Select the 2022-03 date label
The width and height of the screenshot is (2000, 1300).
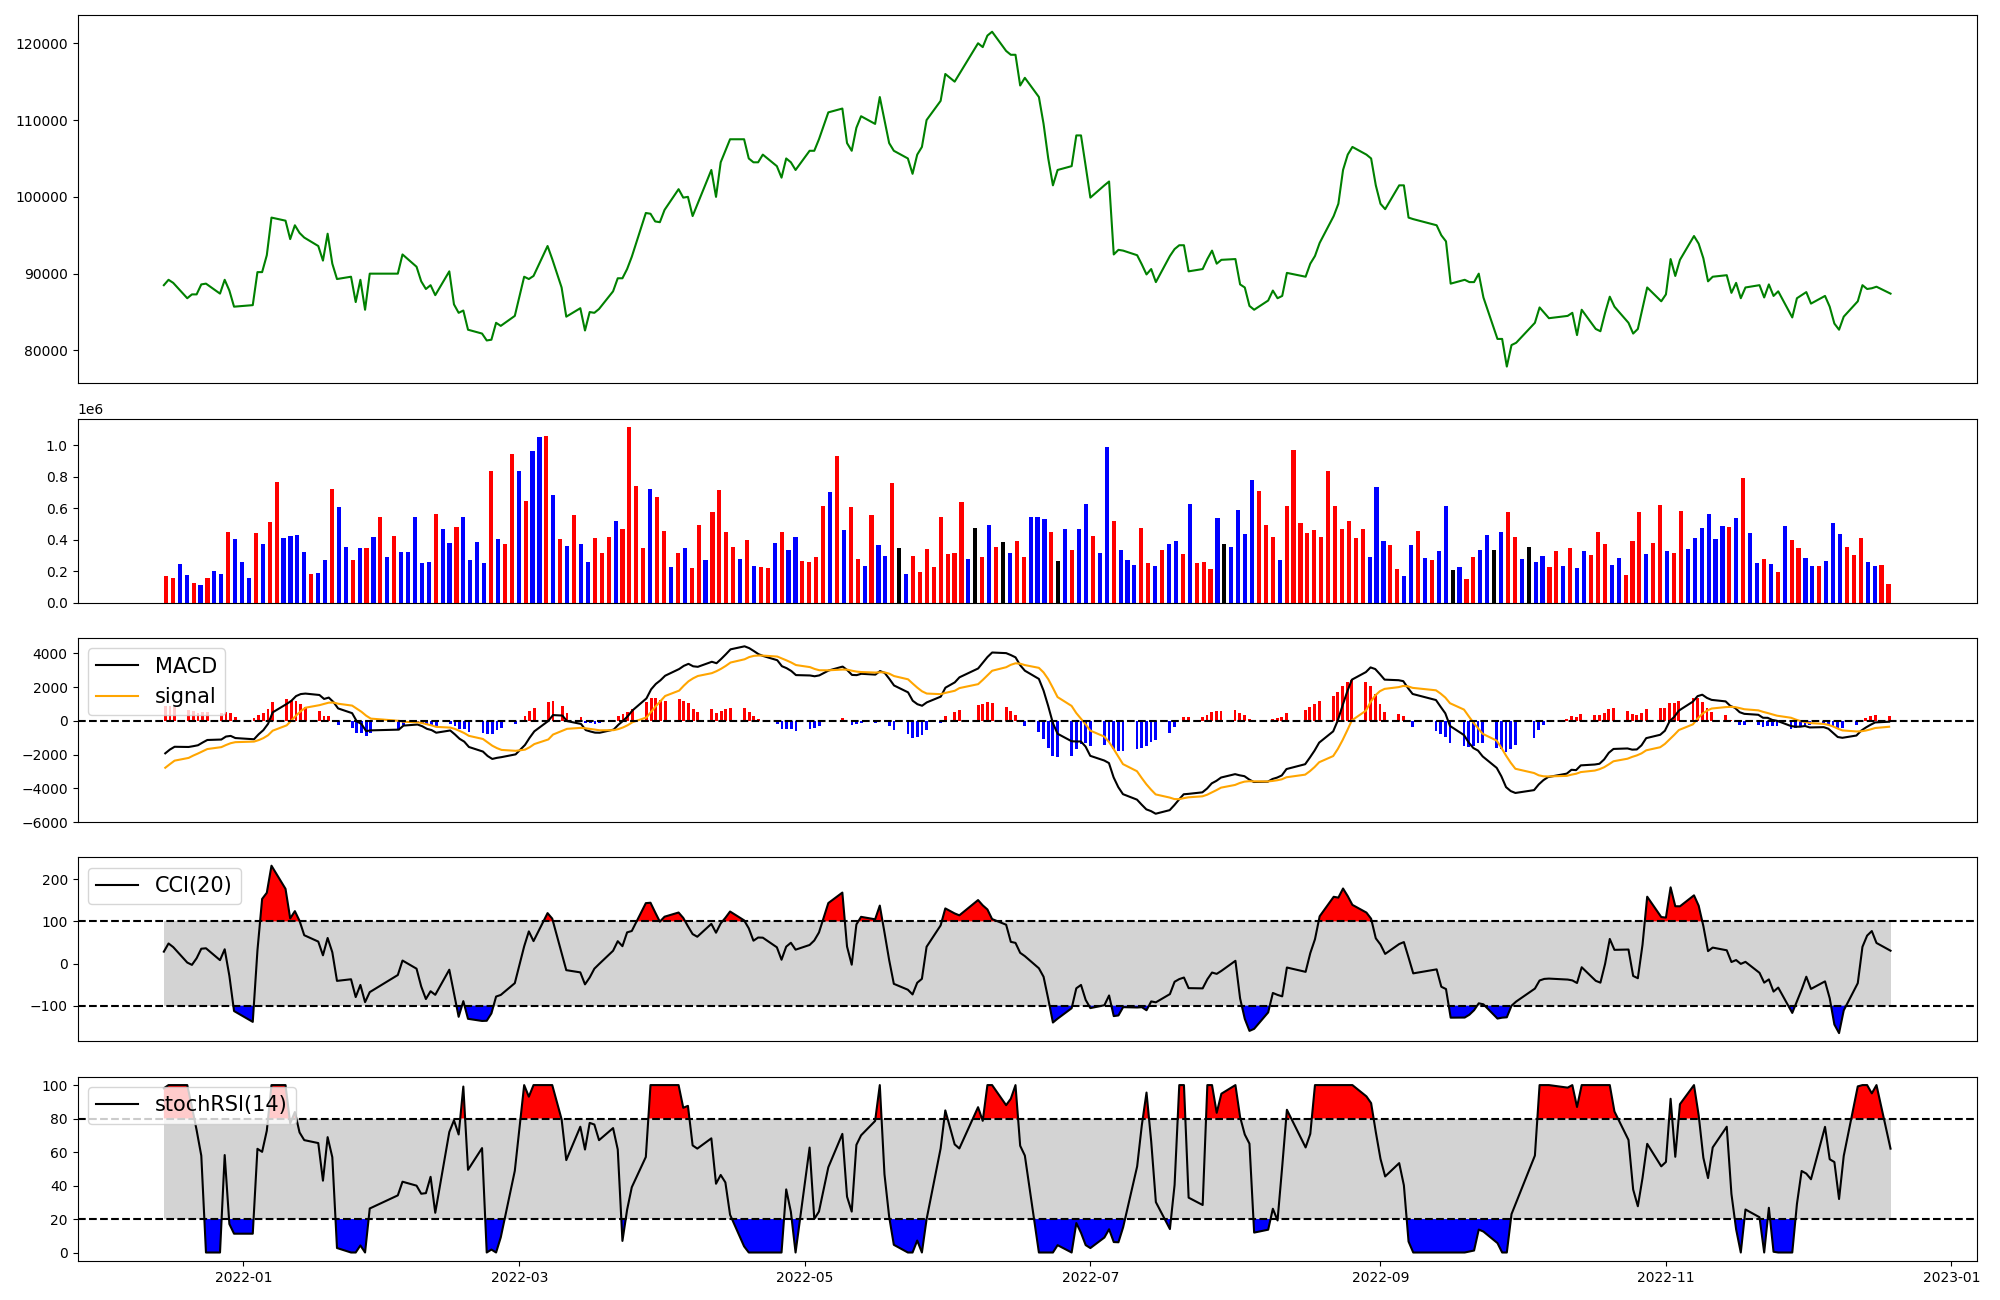[x=520, y=1277]
